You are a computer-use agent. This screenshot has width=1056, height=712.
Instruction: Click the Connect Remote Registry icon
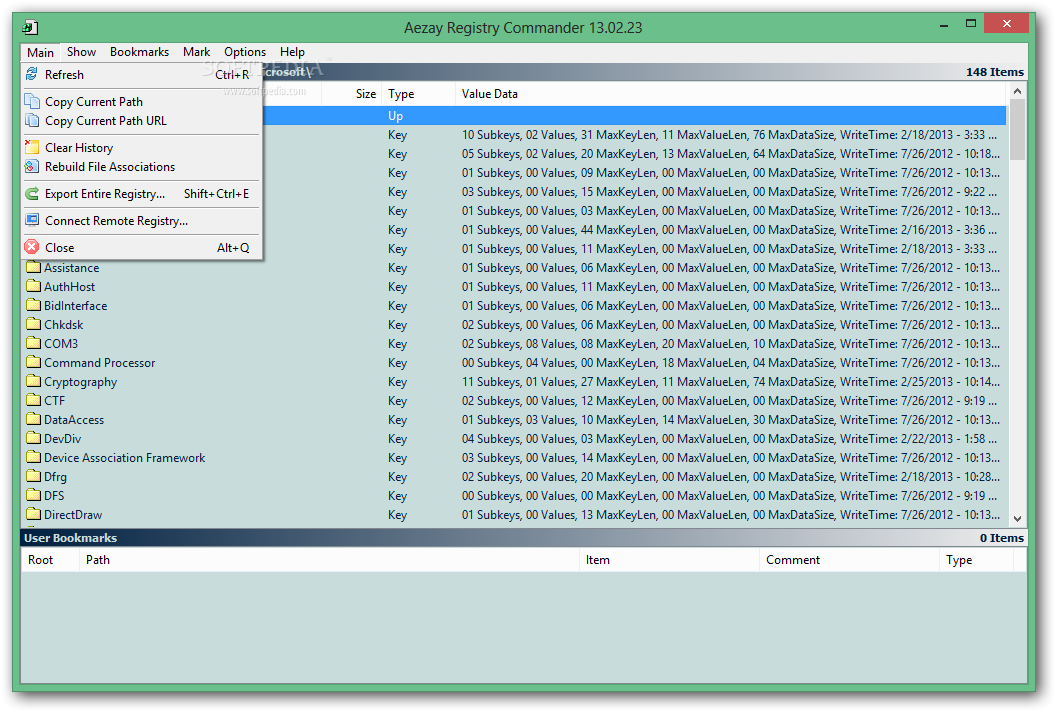(32, 220)
